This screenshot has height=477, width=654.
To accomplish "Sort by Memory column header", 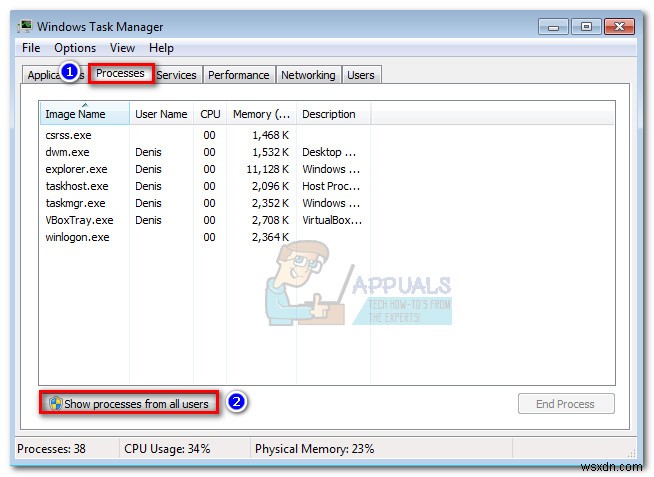I will 261,114.
